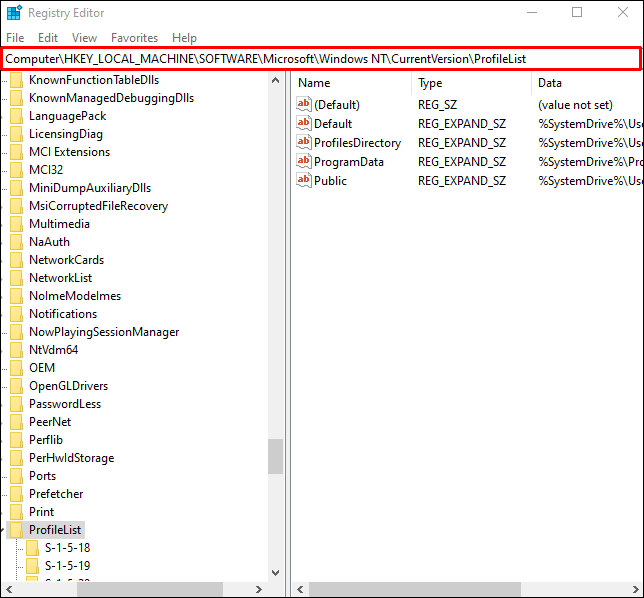Screen dimensions: 644x598
Task: Click the Registry Editor app icon in title bar
Action: [14, 13]
